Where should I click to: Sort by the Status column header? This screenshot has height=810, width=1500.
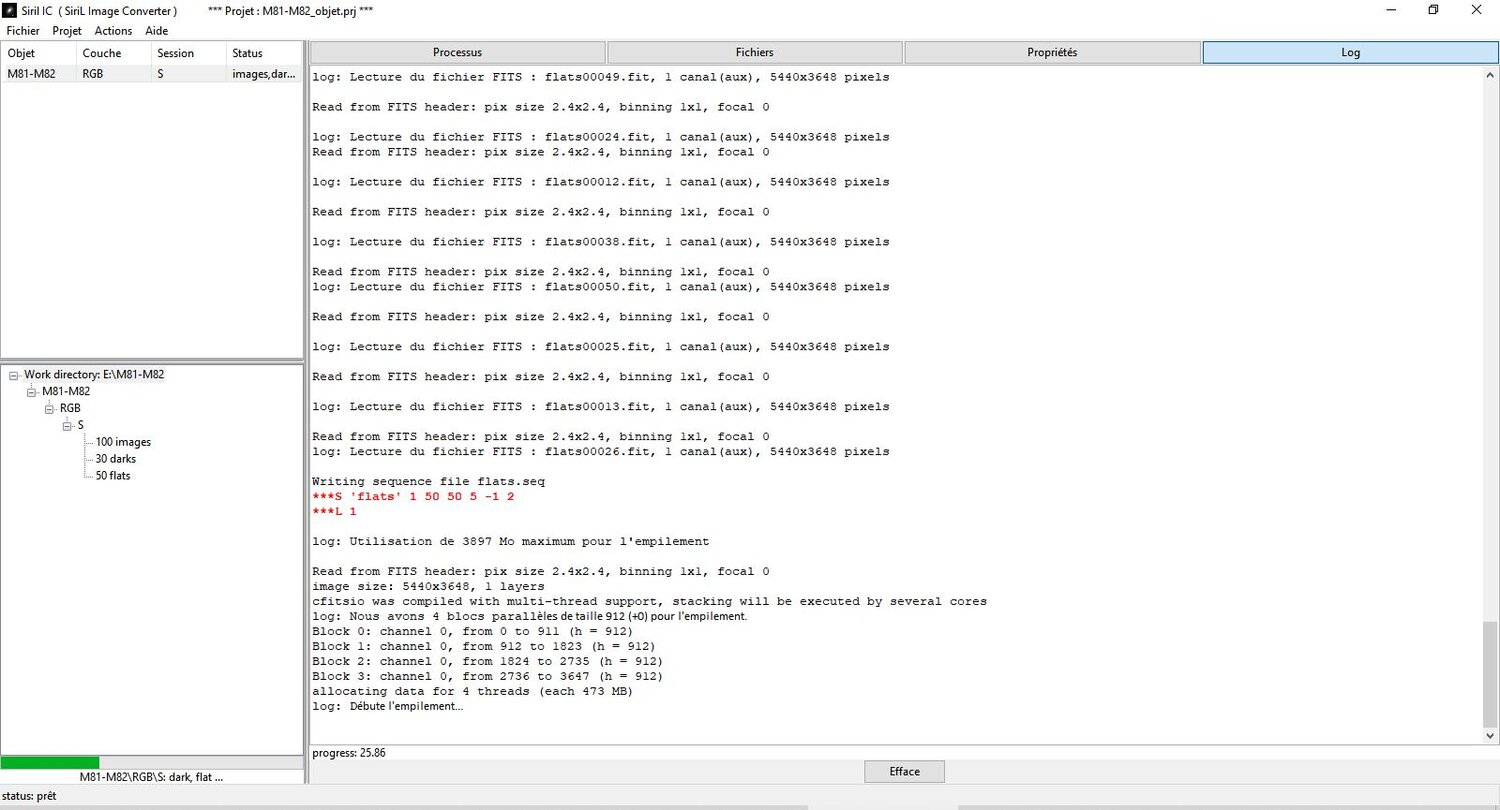pos(264,53)
